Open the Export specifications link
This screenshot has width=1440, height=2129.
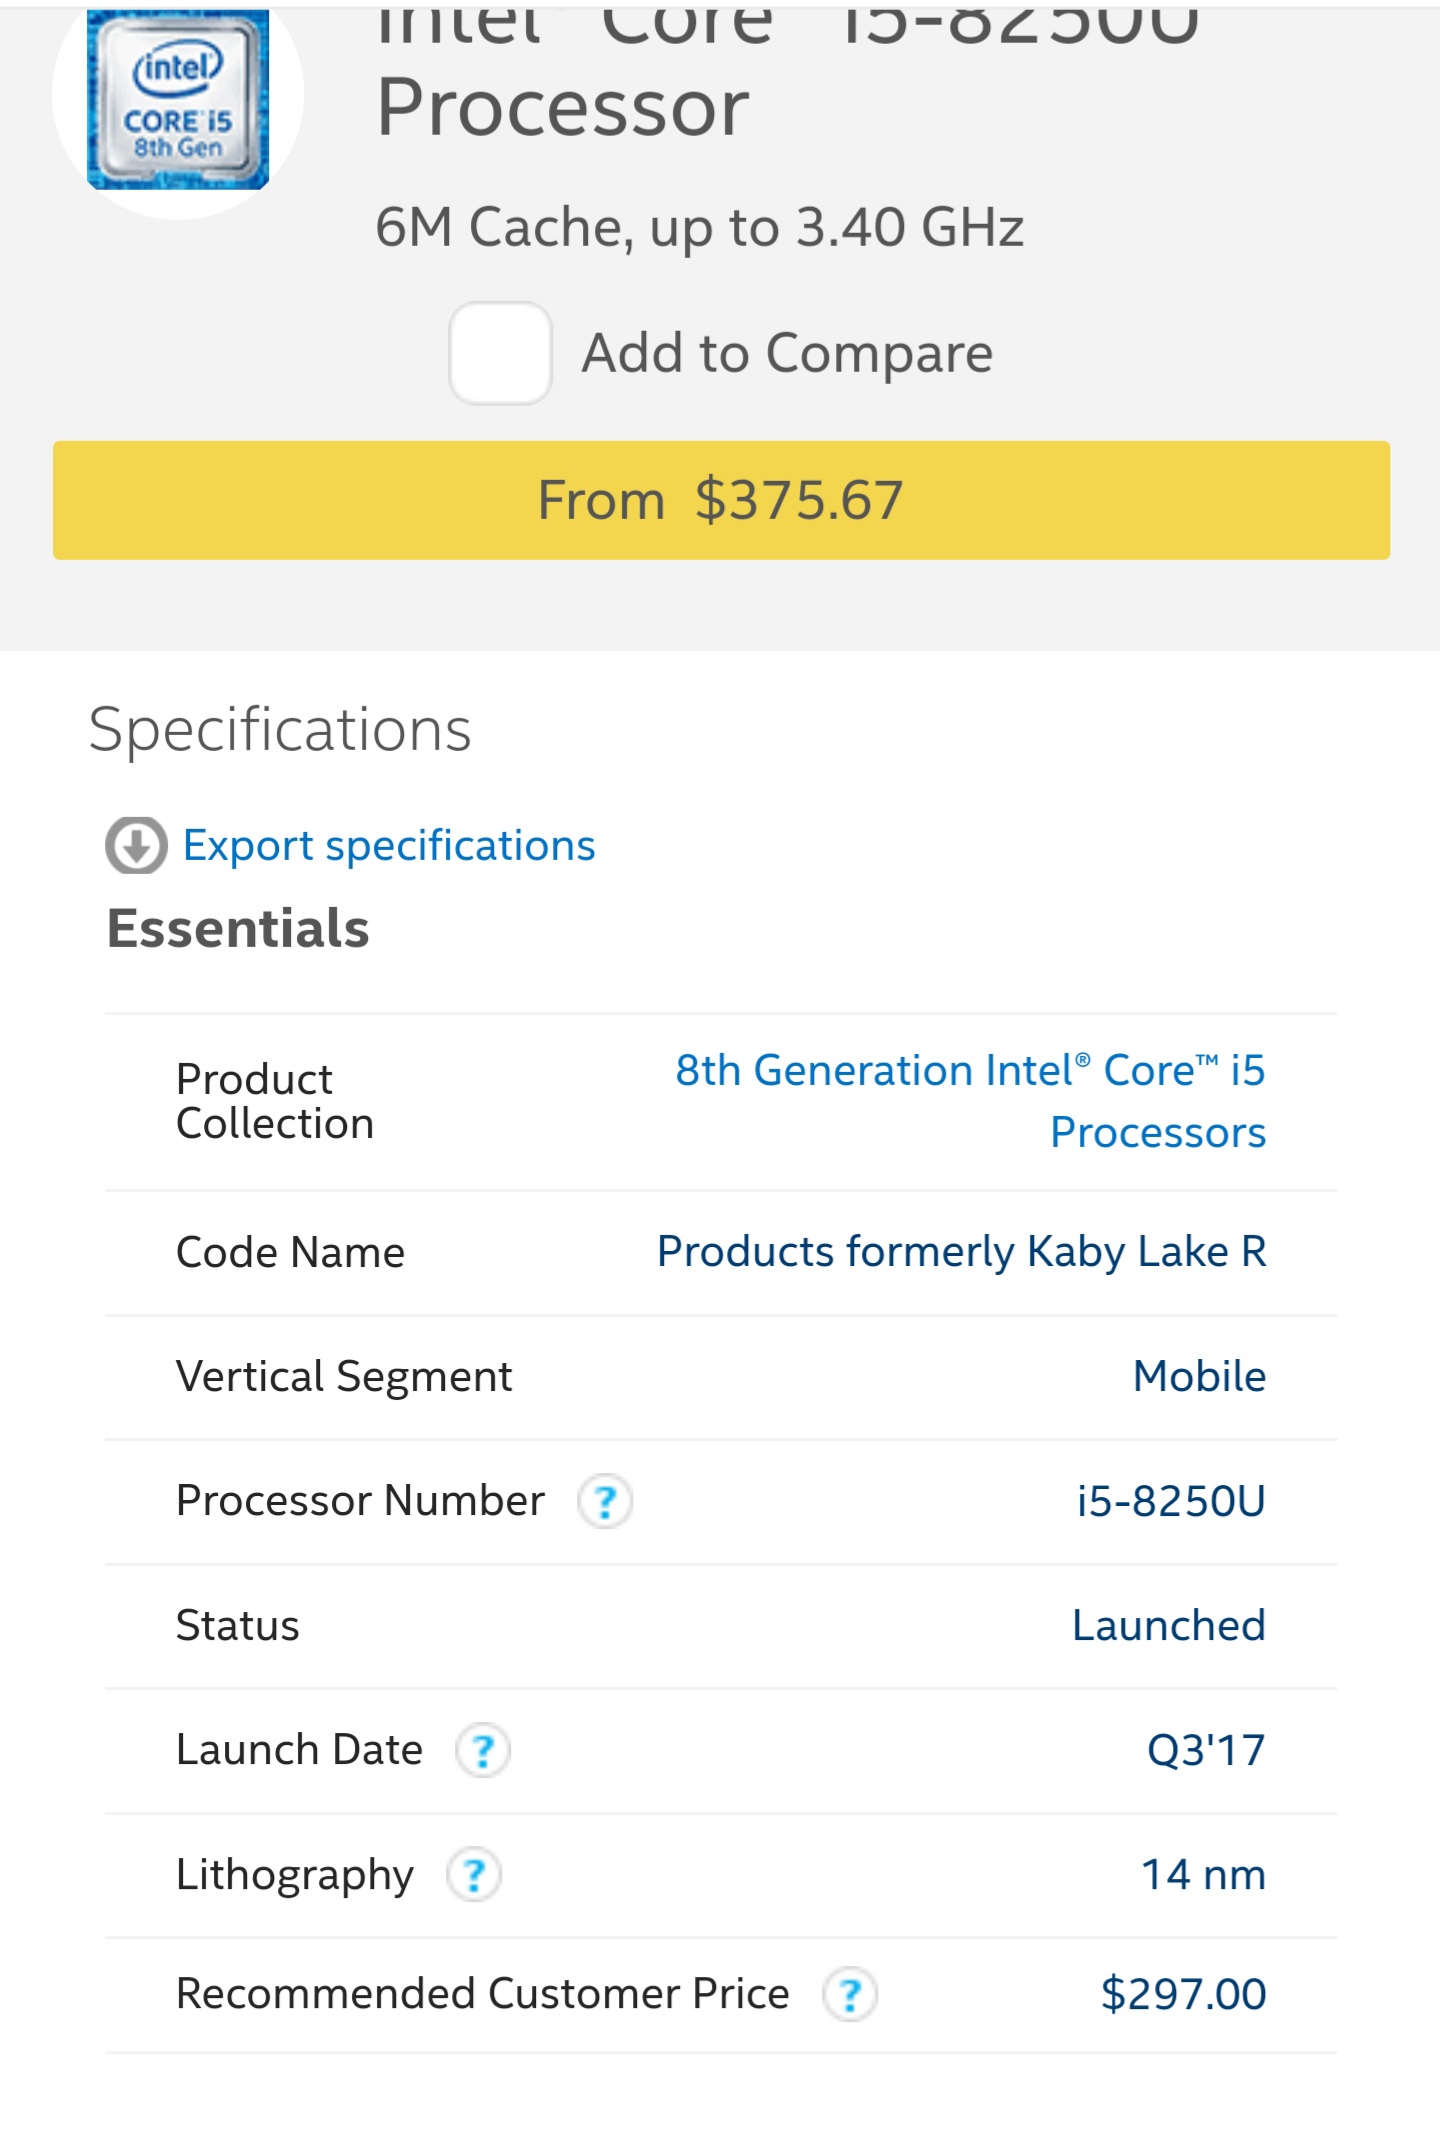[x=389, y=846]
